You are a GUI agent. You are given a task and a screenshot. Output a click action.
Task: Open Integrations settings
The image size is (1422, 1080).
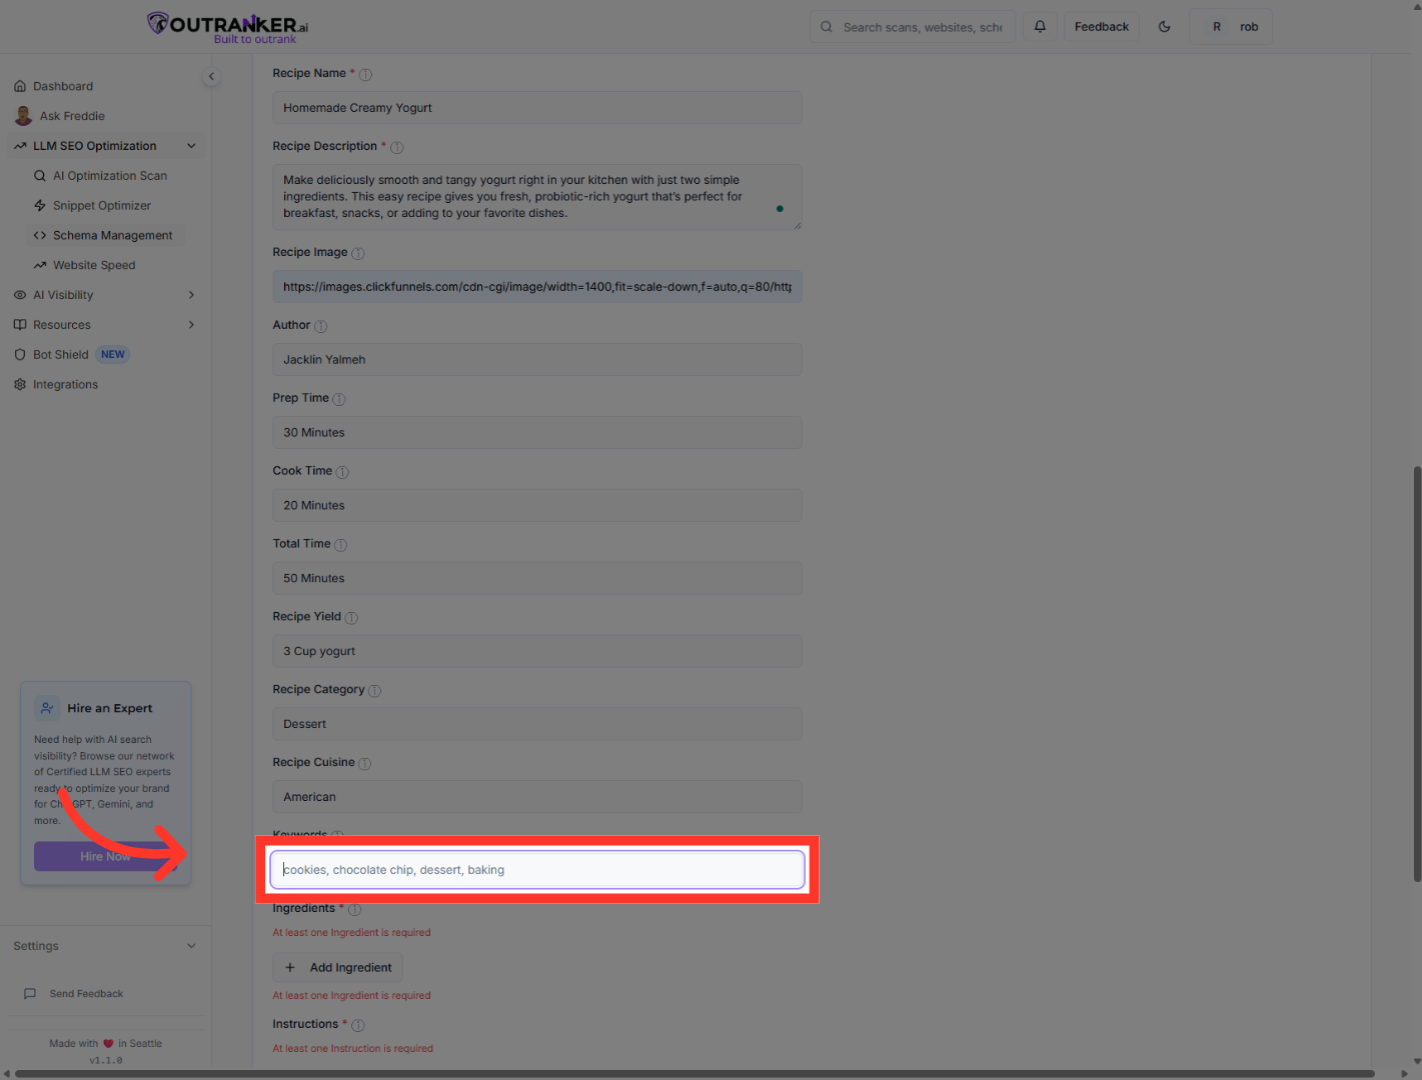[x=65, y=384]
